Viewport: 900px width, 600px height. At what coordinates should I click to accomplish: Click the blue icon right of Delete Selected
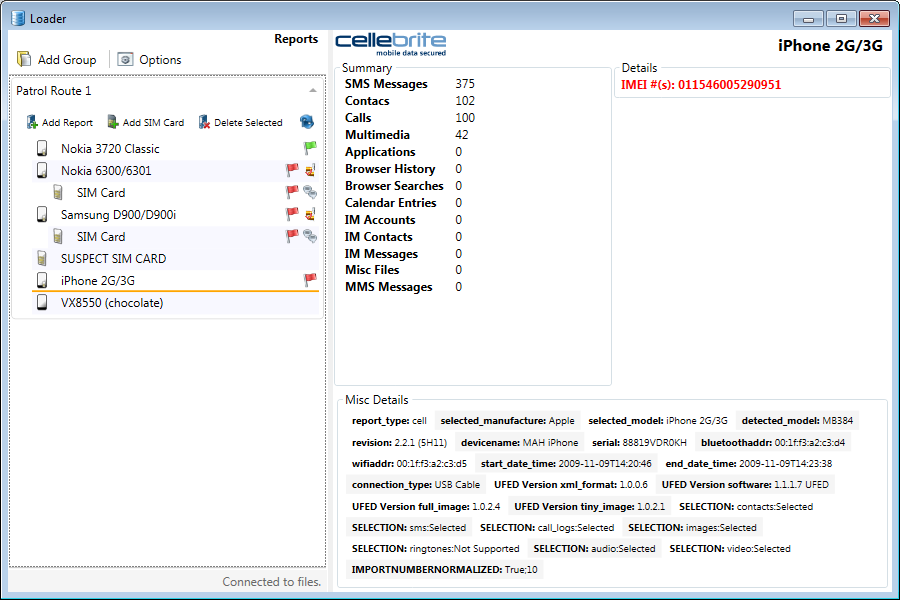pyautogui.click(x=307, y=122)
